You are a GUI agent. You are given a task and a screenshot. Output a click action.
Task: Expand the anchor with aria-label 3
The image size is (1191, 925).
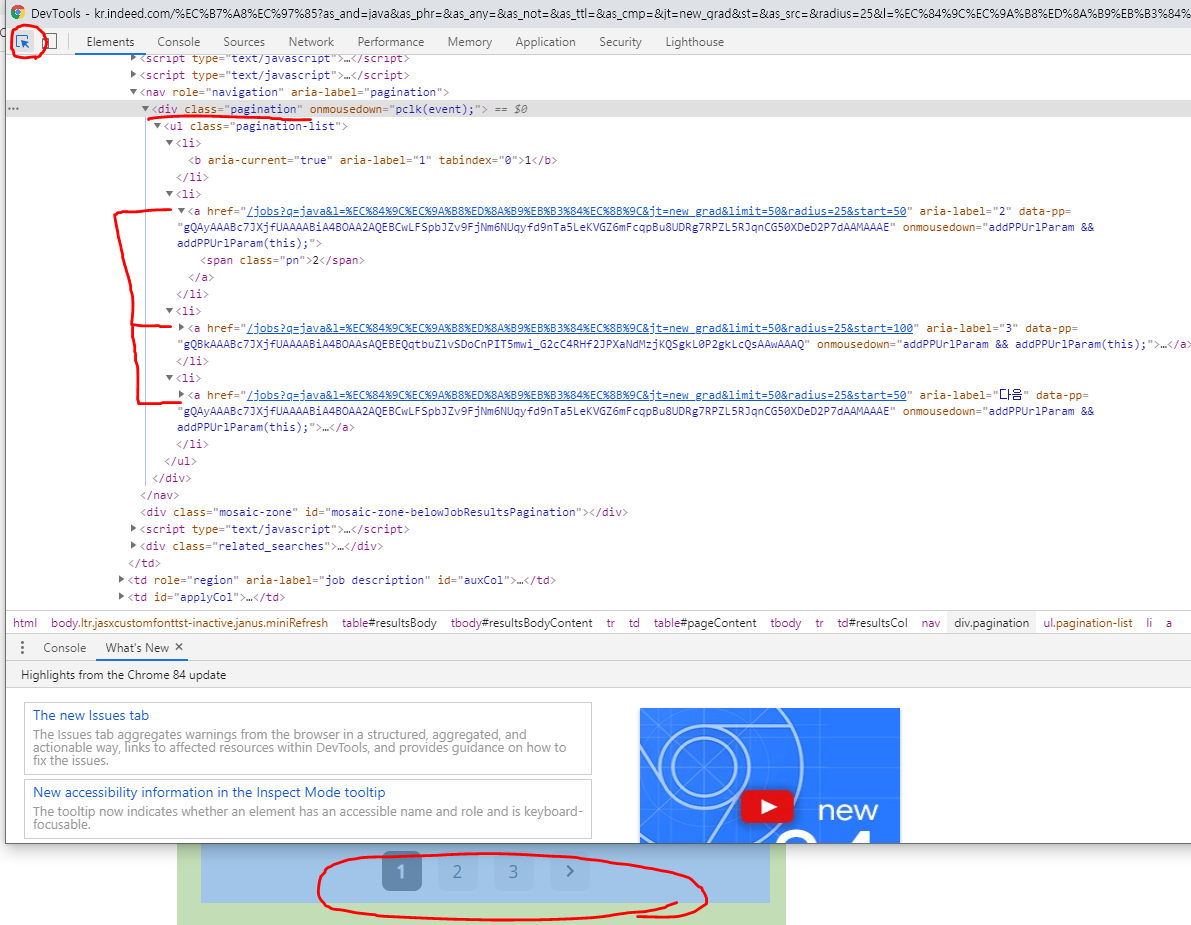point(182,328)
